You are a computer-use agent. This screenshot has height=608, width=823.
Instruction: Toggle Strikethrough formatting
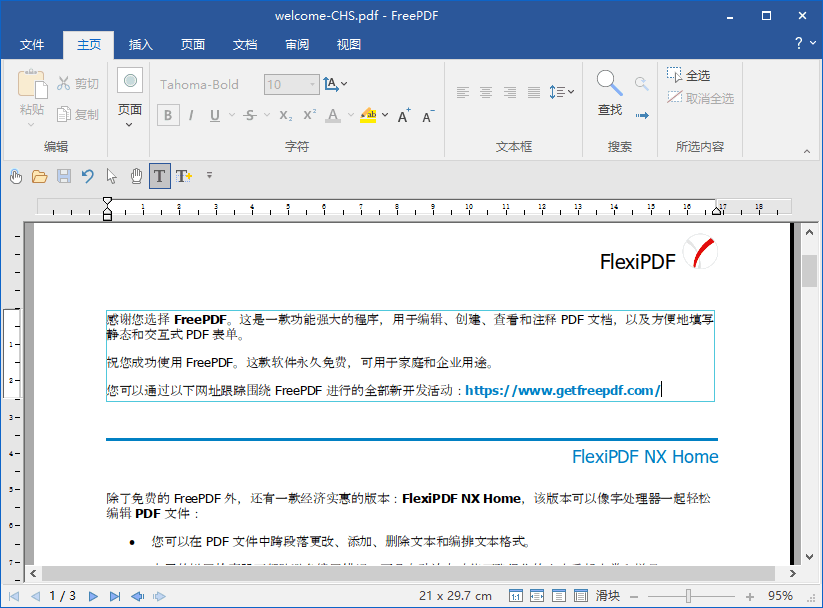pyautogui.click(x=250, y=115)
